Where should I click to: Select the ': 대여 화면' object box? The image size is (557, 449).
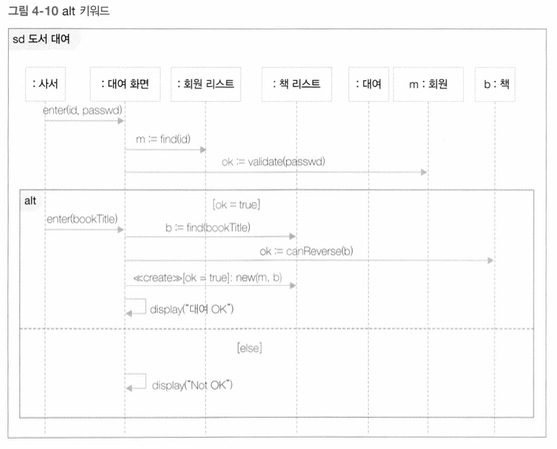pyautogui.click(x=125, y=84)
